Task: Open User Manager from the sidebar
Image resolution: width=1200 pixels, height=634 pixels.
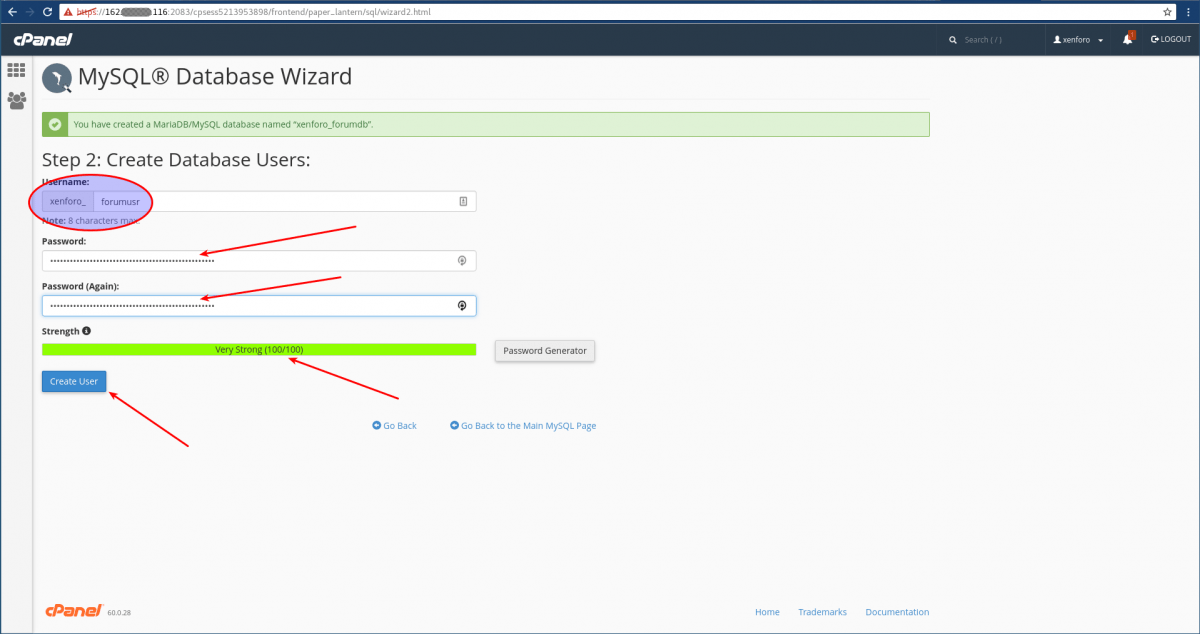Action: 16,98
